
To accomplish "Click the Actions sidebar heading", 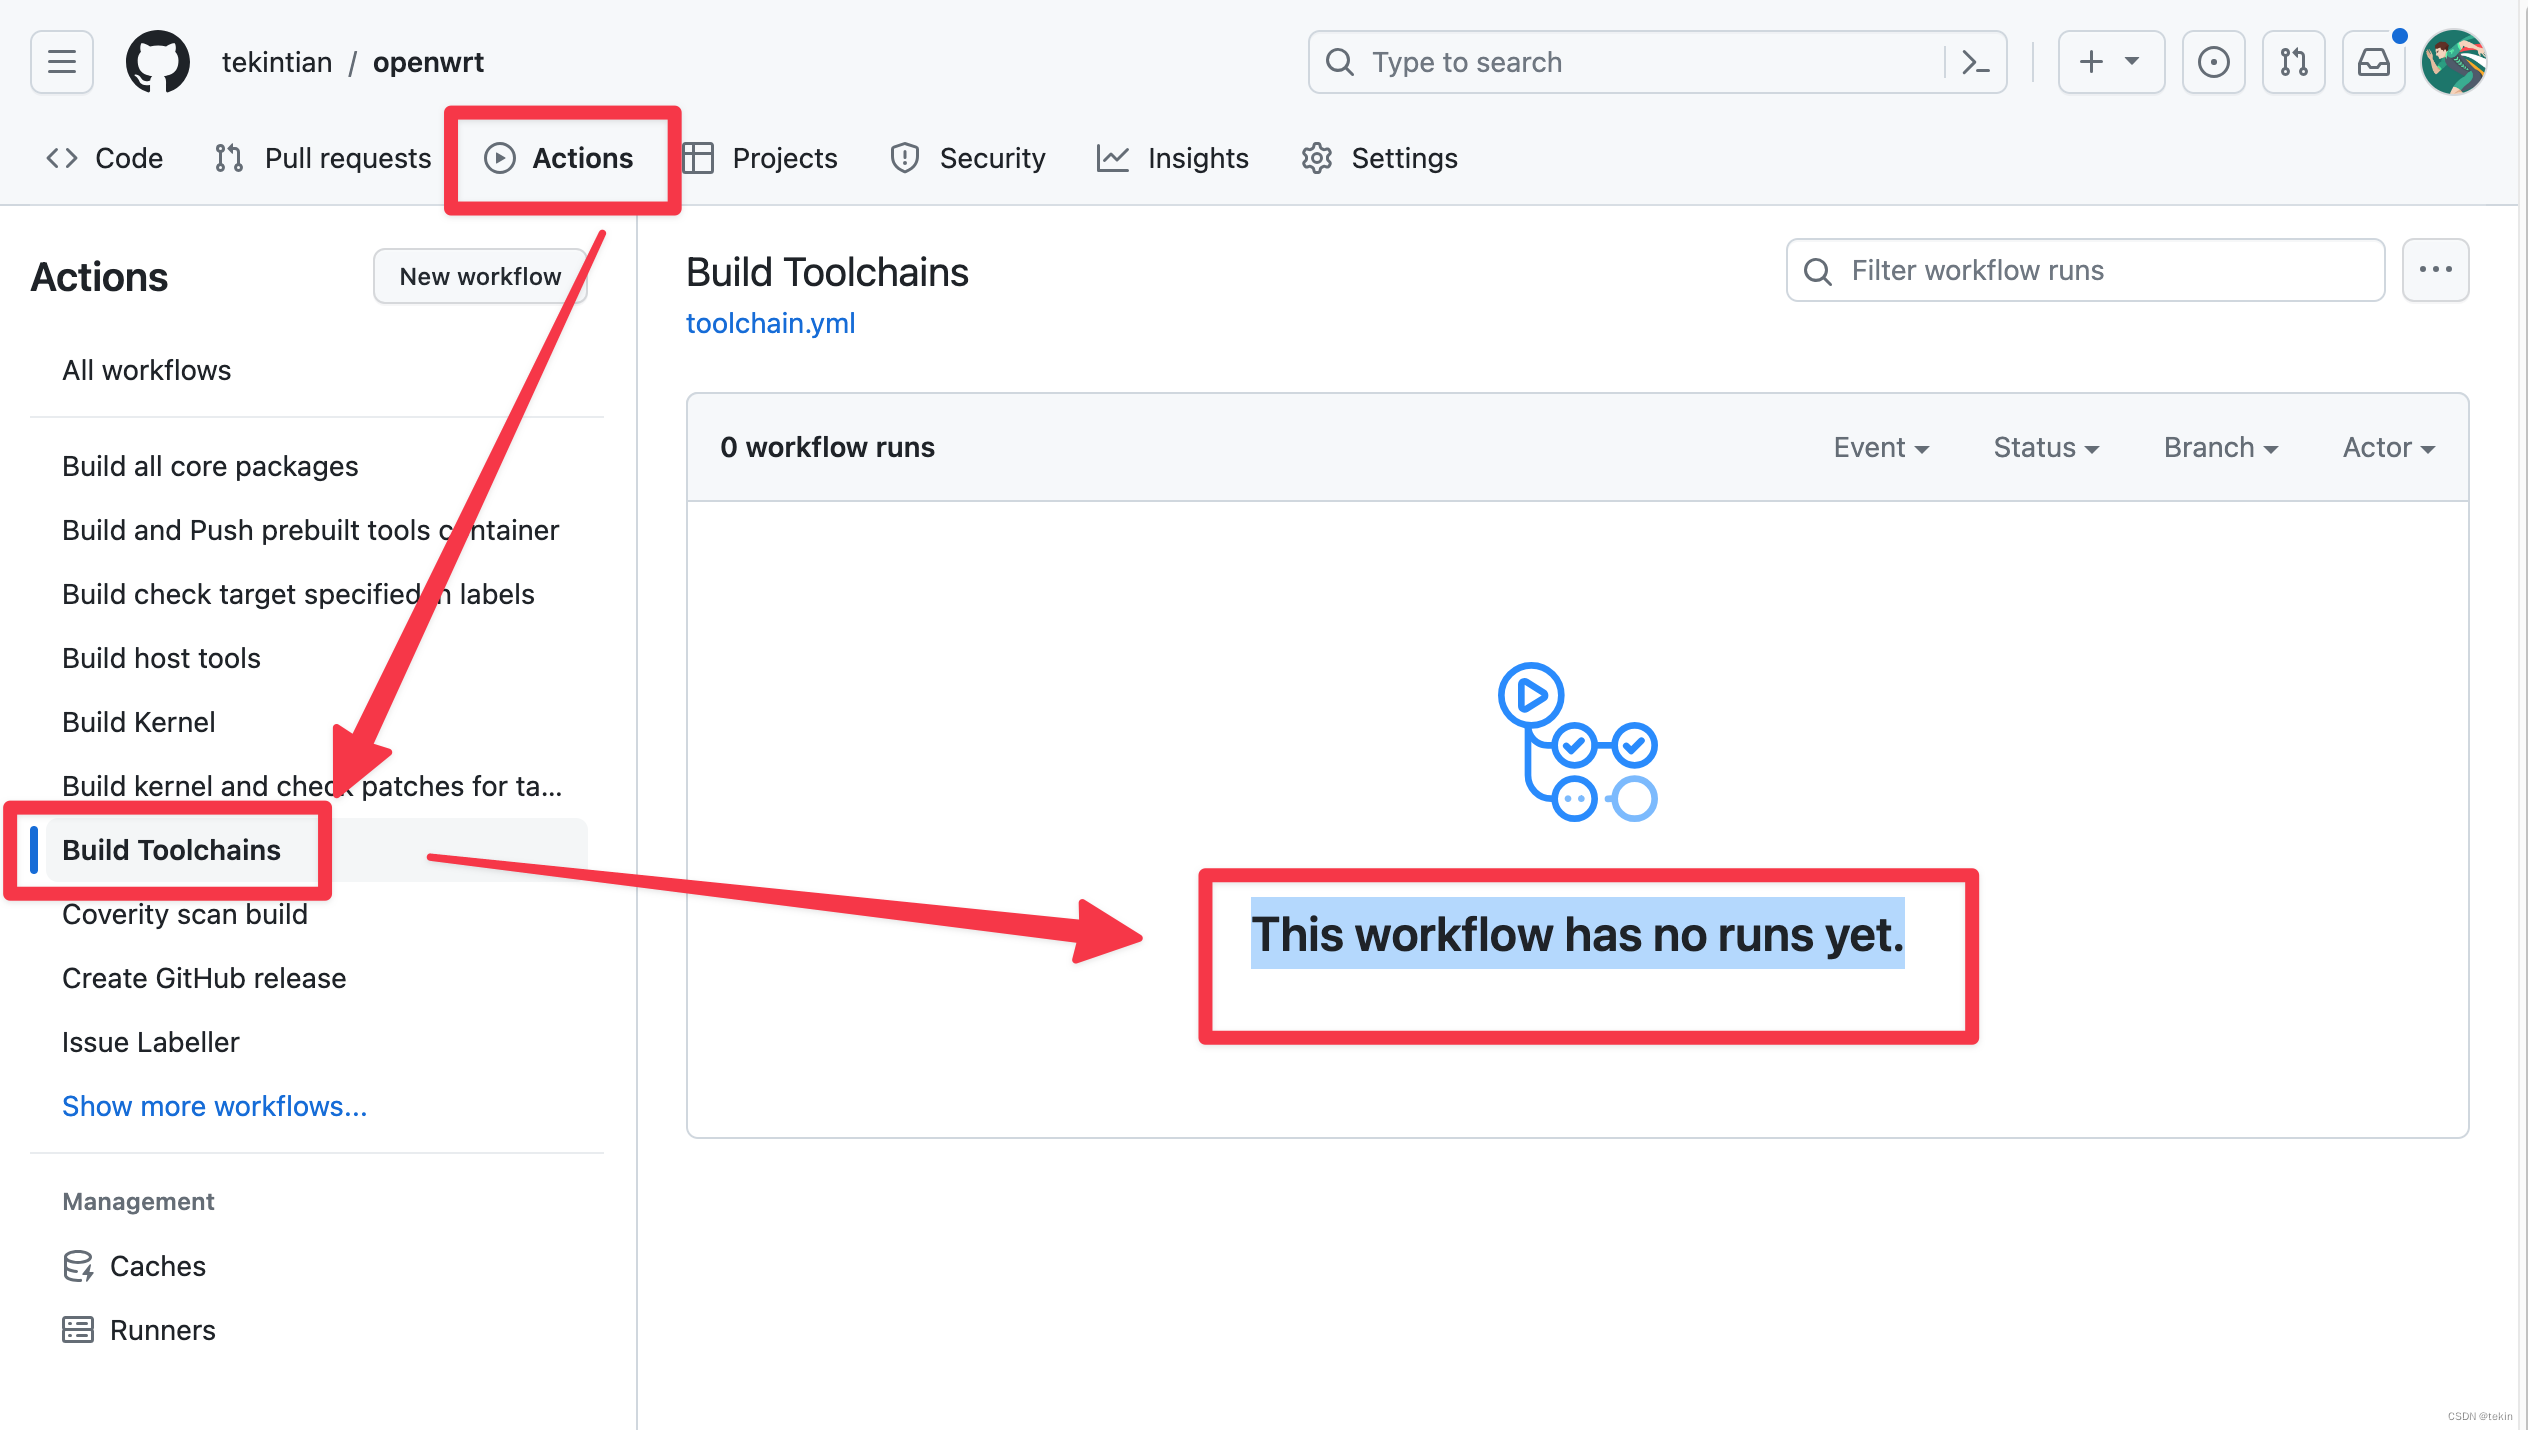I will pos(99,277).
